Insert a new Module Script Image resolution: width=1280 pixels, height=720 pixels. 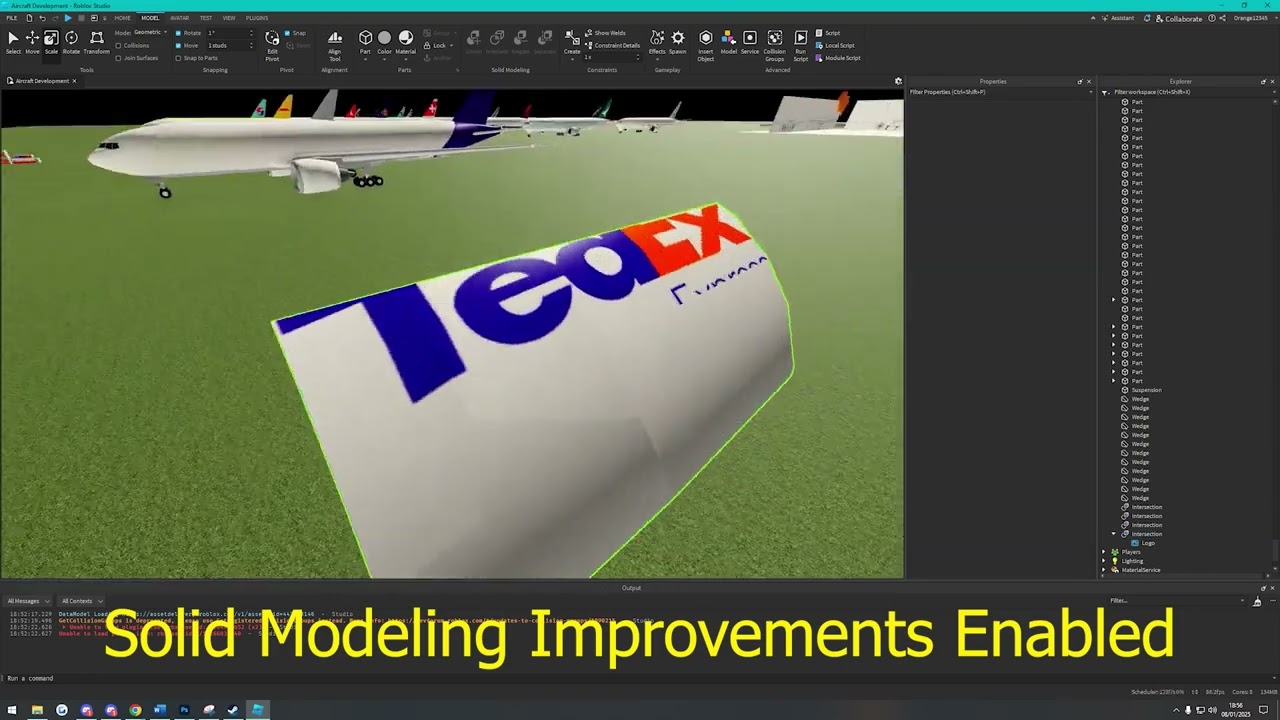click(838, 58)
